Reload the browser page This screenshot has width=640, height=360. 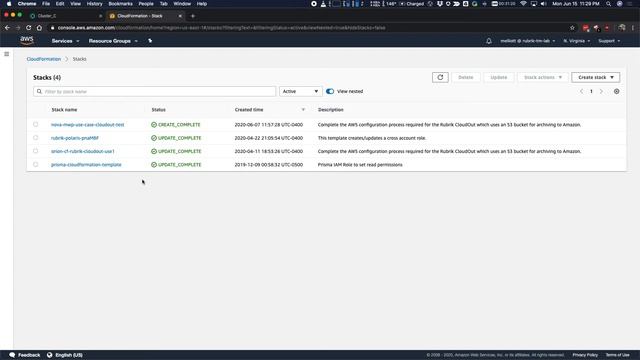(28, 28)
